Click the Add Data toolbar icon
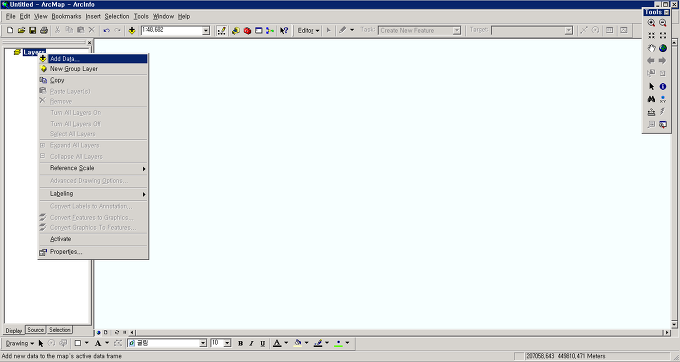 [132, 30]
